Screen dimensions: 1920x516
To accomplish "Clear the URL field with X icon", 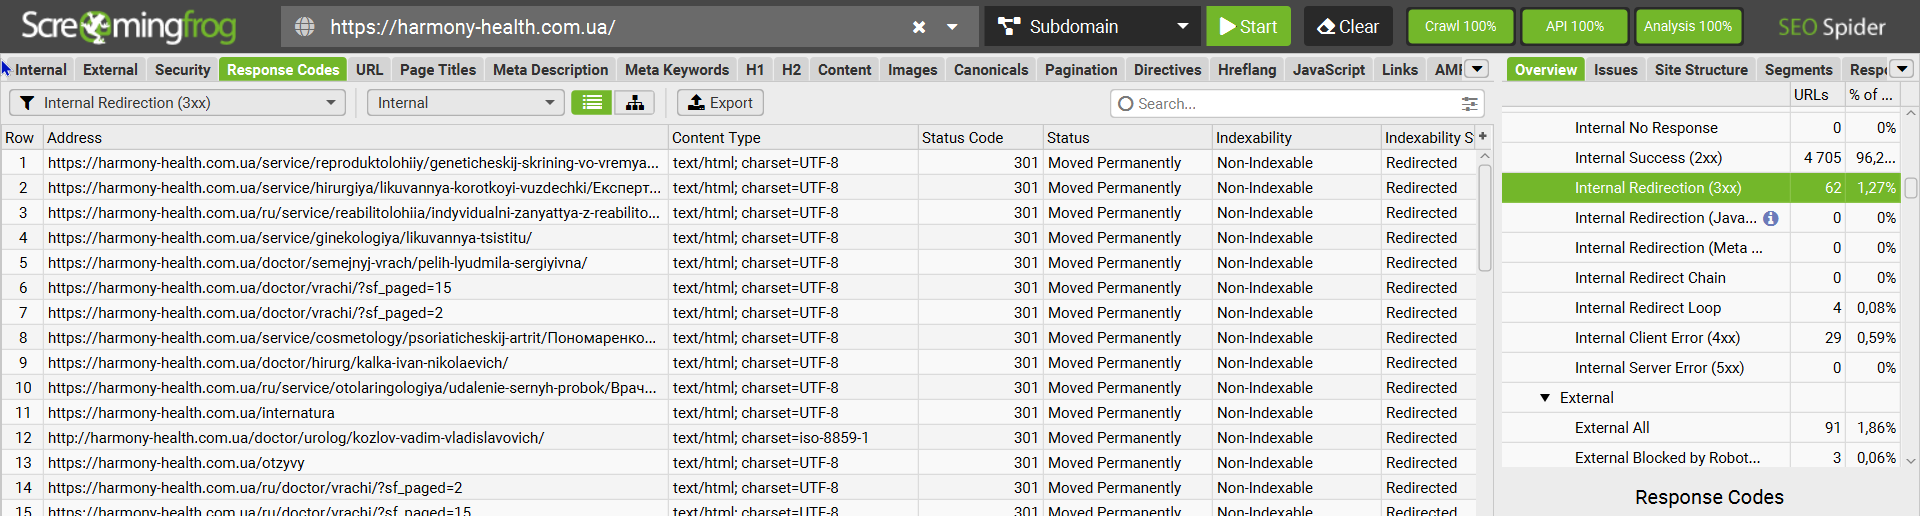I will coord(919,27).
